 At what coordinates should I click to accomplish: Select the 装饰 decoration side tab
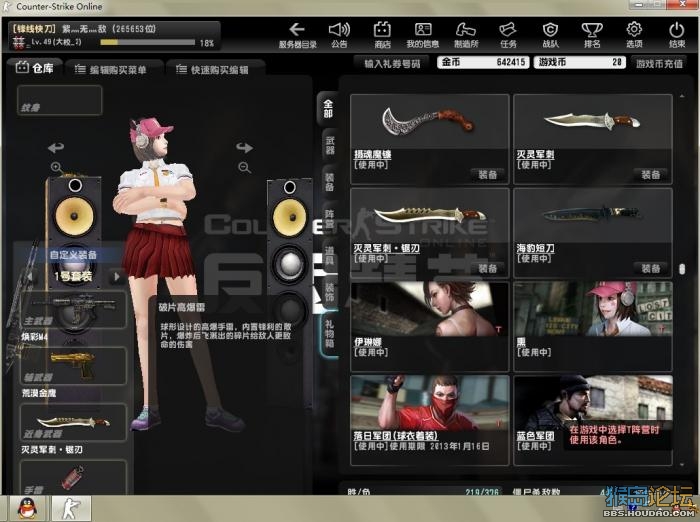[x=329, y=294]
